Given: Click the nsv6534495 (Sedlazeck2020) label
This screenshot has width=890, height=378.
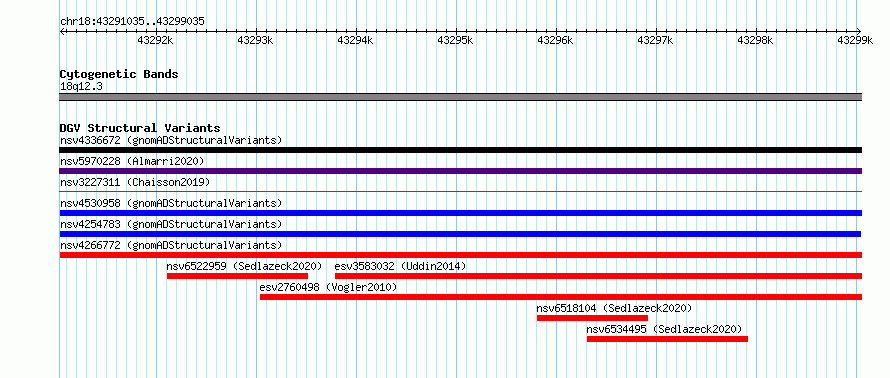Looking at the screenshot, I should pyautogui.click(x=664, y=329).
